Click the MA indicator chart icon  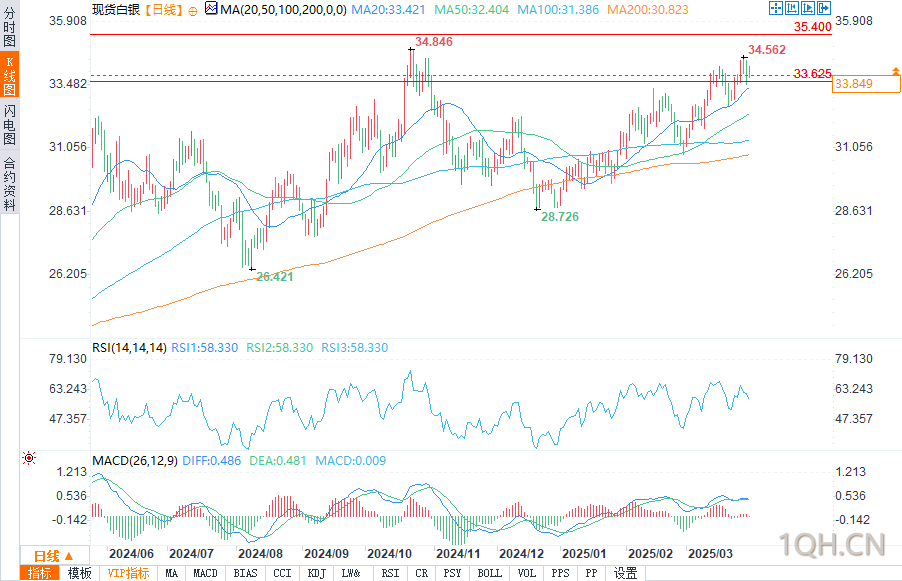pyautogui.click(x=211, y=9)
